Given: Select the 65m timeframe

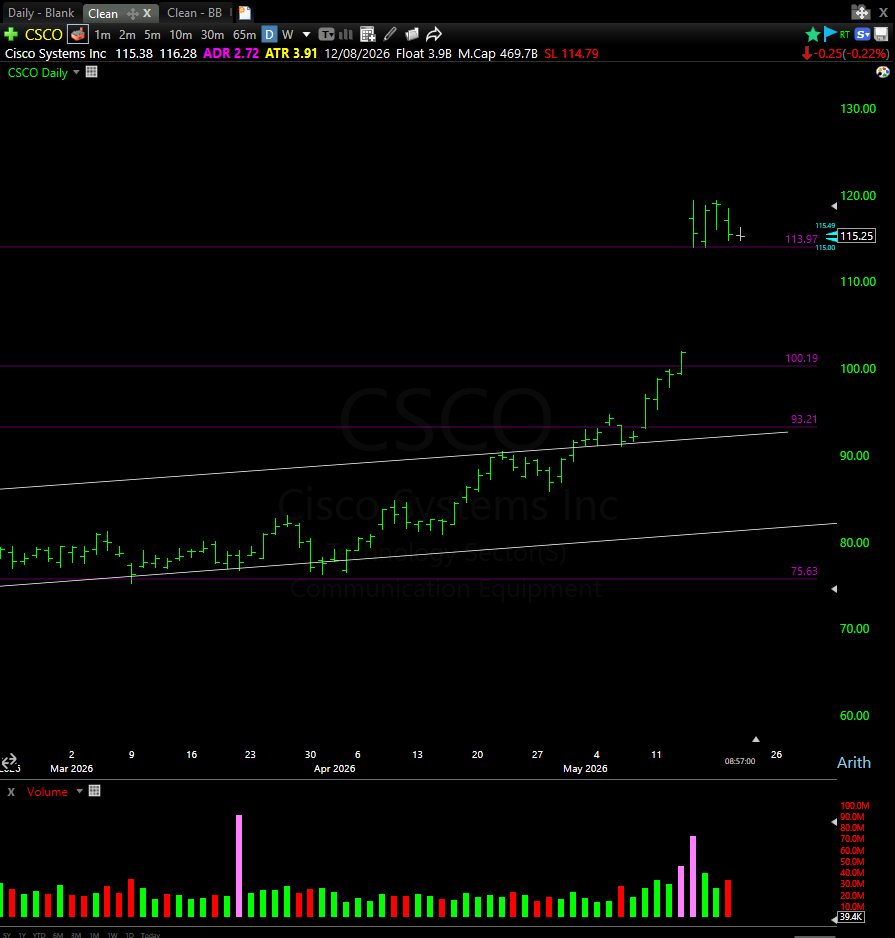Looking at the screenshot, I should 244,35.
